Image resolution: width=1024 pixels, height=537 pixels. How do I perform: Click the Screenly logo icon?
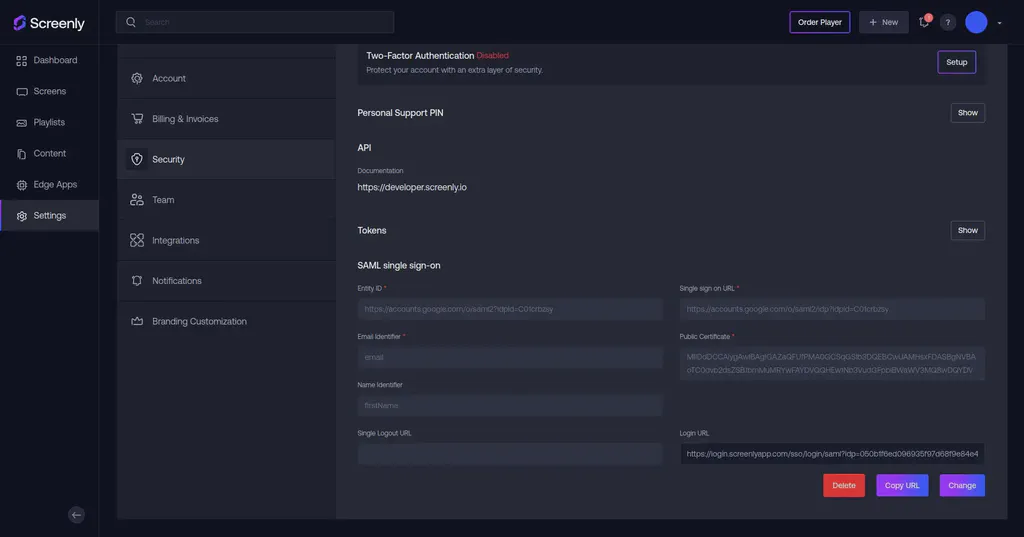tap(20, 23)
